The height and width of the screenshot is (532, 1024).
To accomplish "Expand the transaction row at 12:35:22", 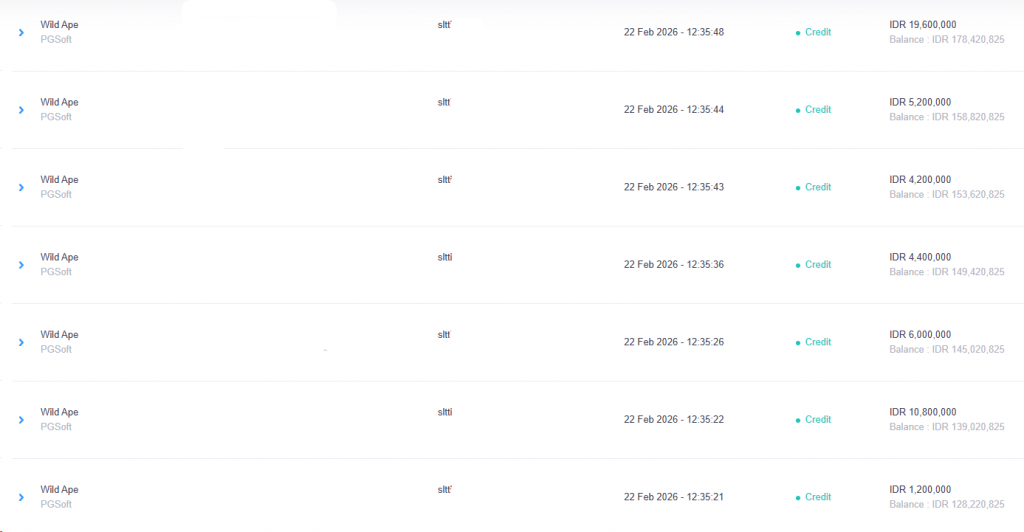I will click(21, 420).
